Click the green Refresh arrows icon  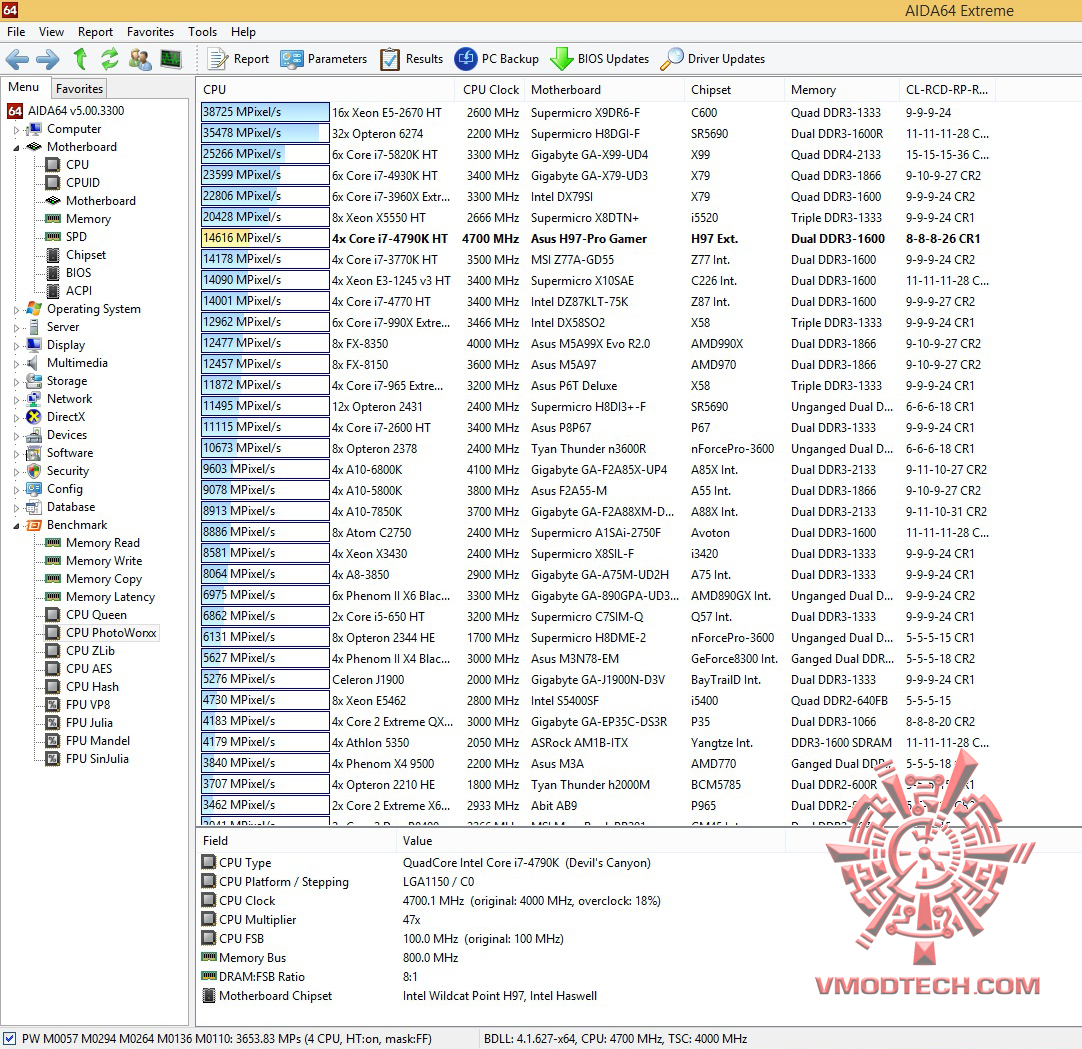pyautogui.click(x=109, y=59)
